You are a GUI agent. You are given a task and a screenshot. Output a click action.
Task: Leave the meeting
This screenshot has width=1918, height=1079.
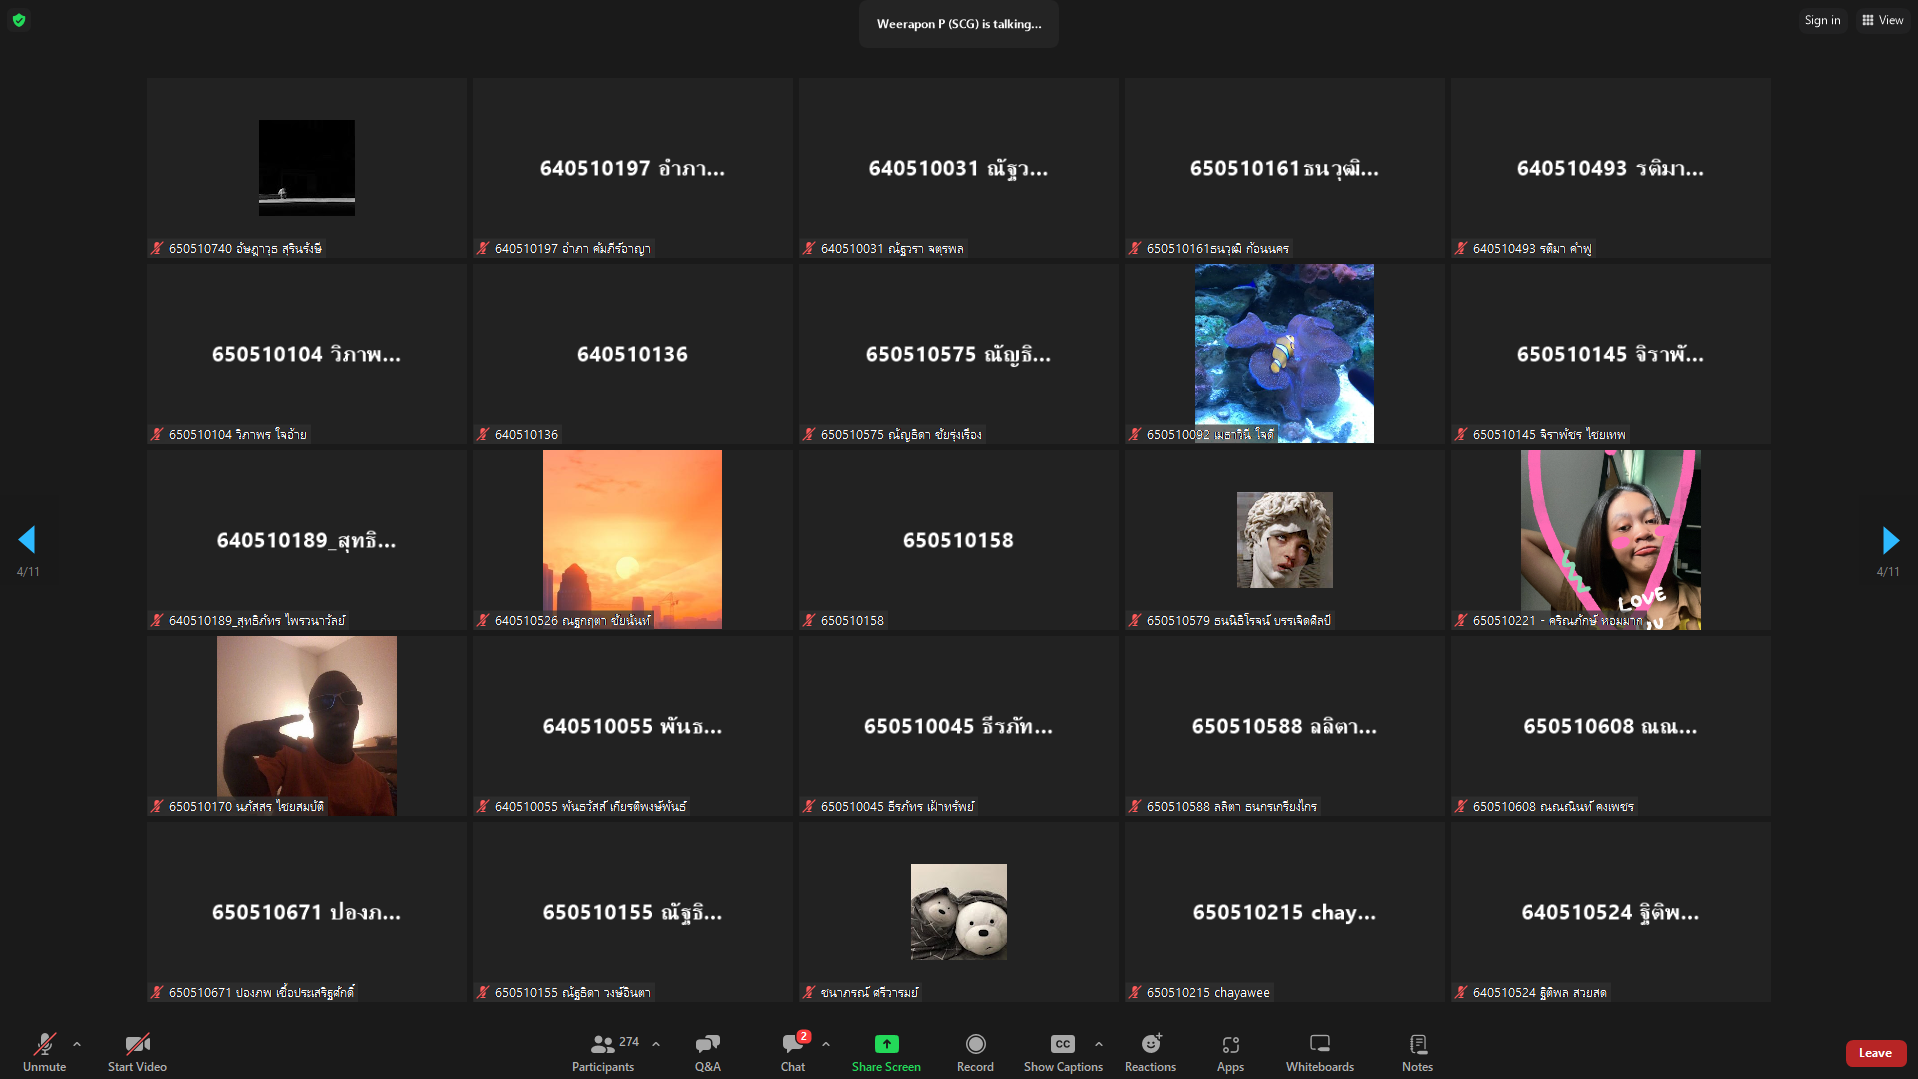click(1875, 1053)
